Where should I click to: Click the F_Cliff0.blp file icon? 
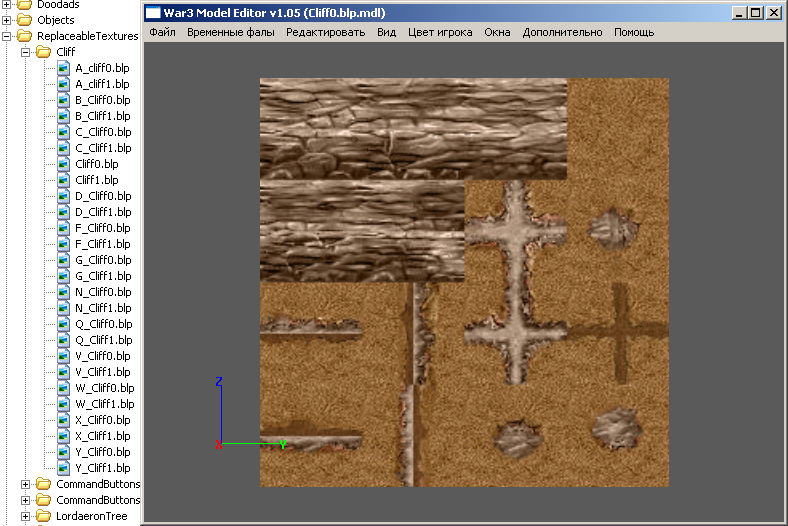tap(63, 228)
